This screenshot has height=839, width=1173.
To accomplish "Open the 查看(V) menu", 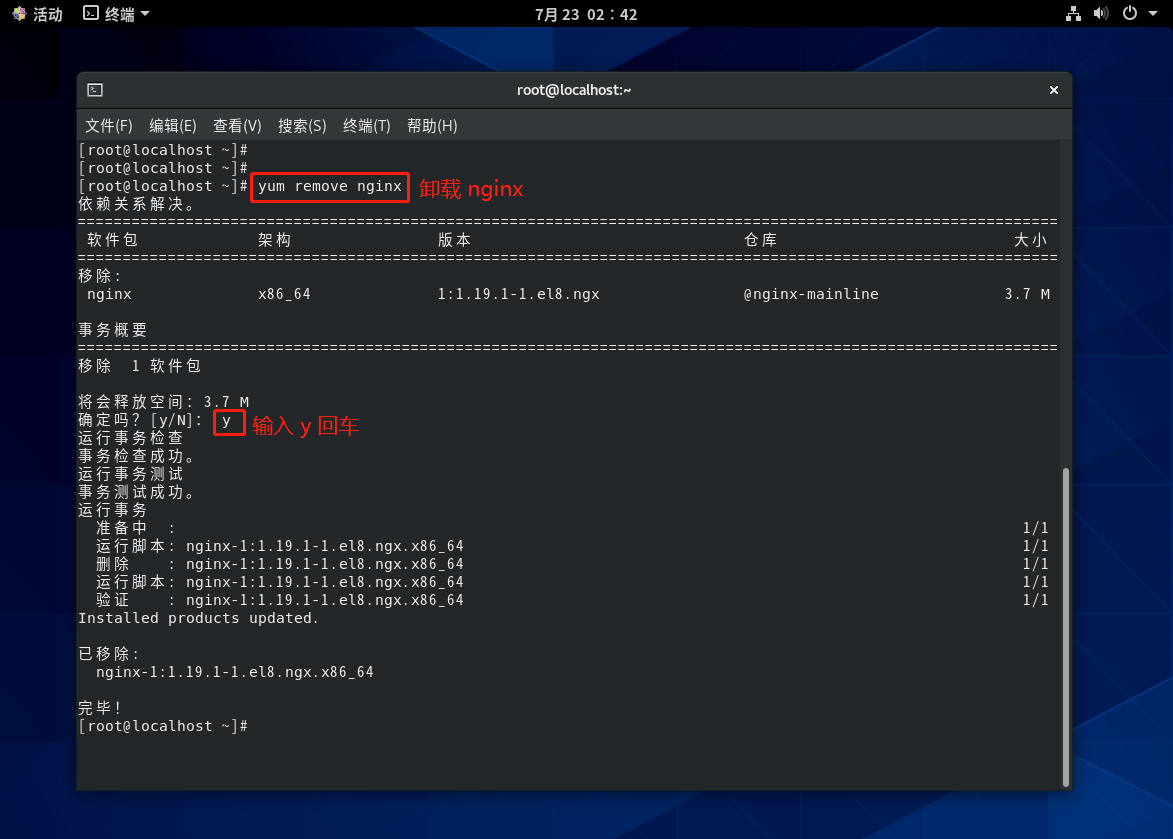I will [x=237, y=126].
